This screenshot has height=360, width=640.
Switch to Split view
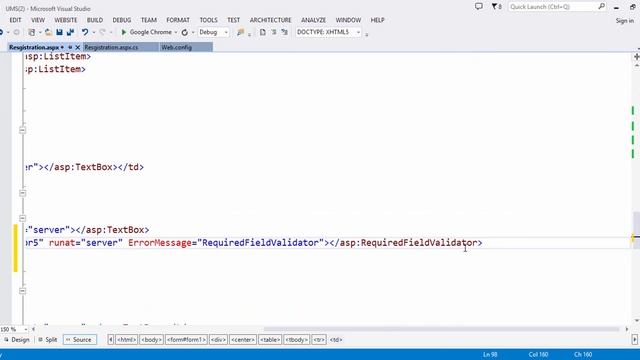[48, 340]
